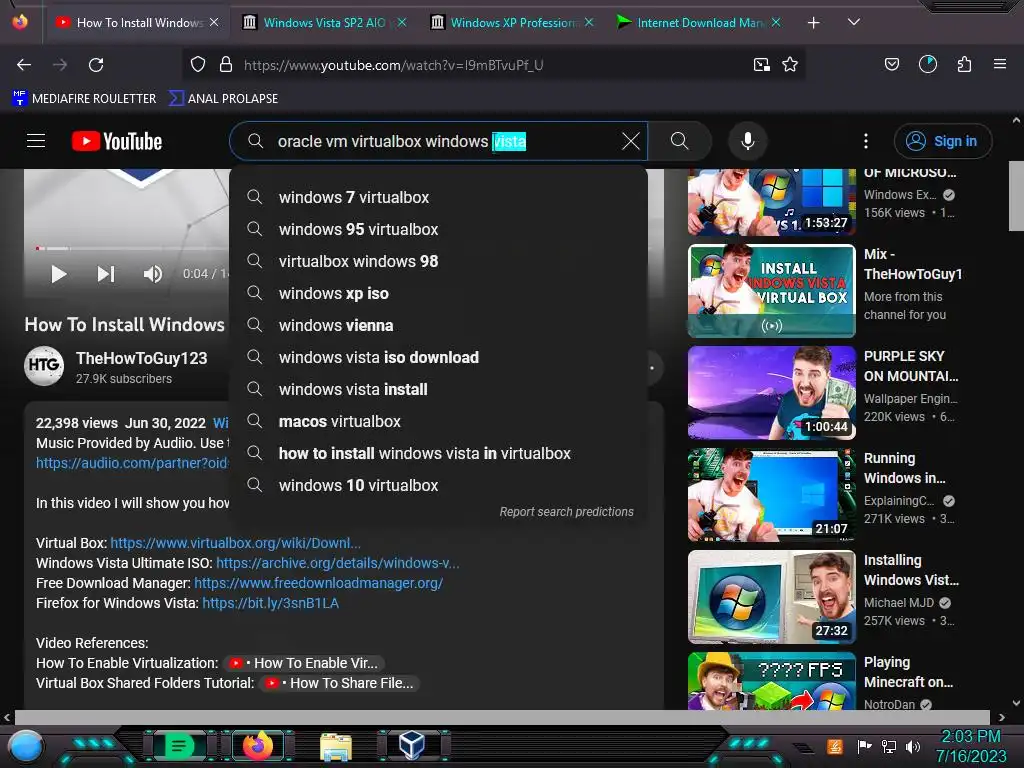Open network icon in system tray

889,746
